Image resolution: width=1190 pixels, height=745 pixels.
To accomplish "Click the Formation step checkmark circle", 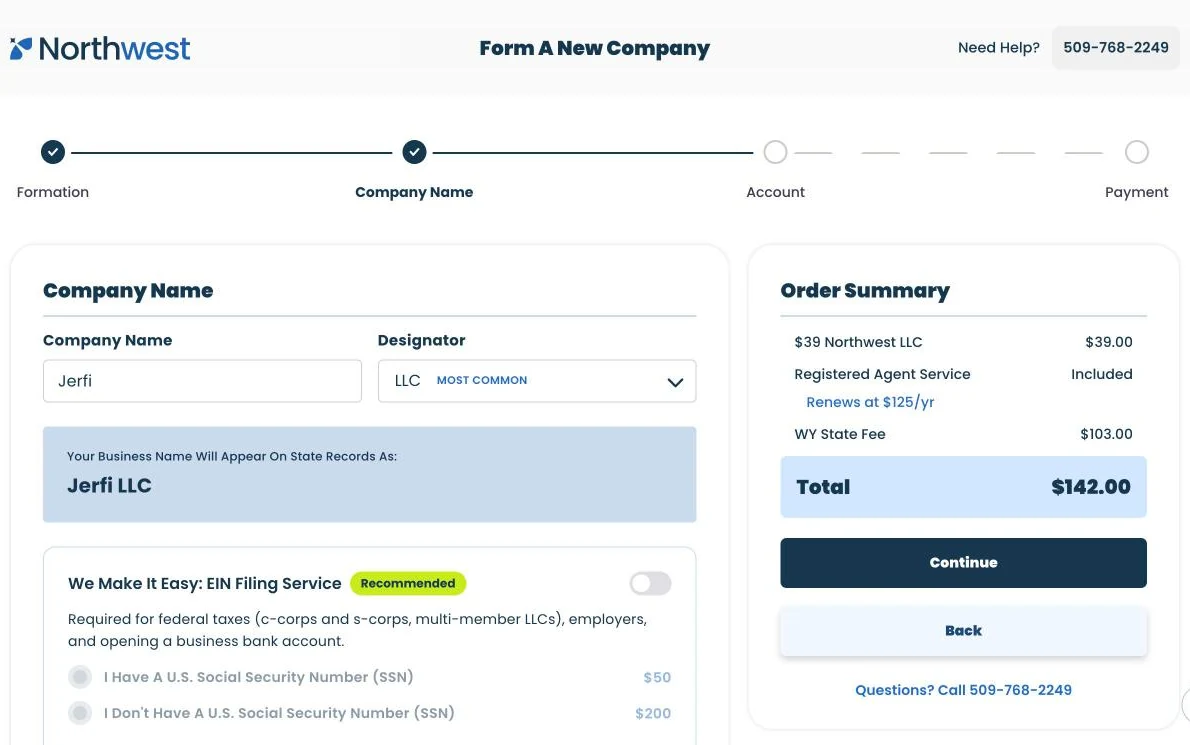I will [53, 152].
